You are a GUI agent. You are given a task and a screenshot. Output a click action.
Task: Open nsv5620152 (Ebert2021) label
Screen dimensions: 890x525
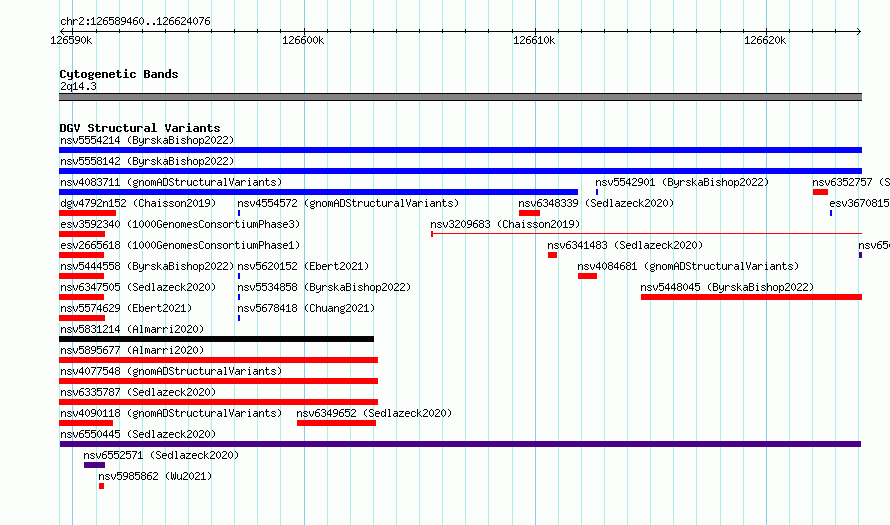[x=303, y=266]
